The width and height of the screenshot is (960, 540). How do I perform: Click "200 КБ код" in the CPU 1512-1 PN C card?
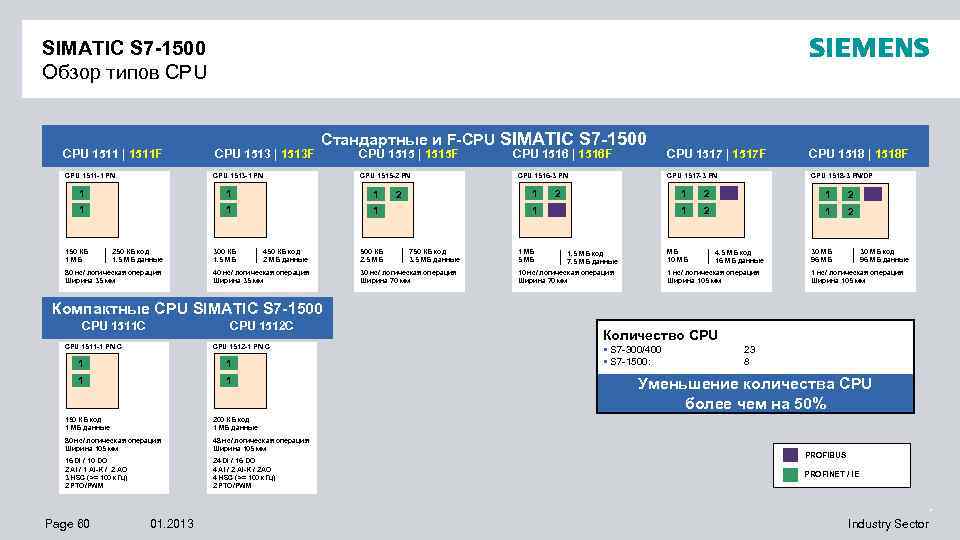231,419
